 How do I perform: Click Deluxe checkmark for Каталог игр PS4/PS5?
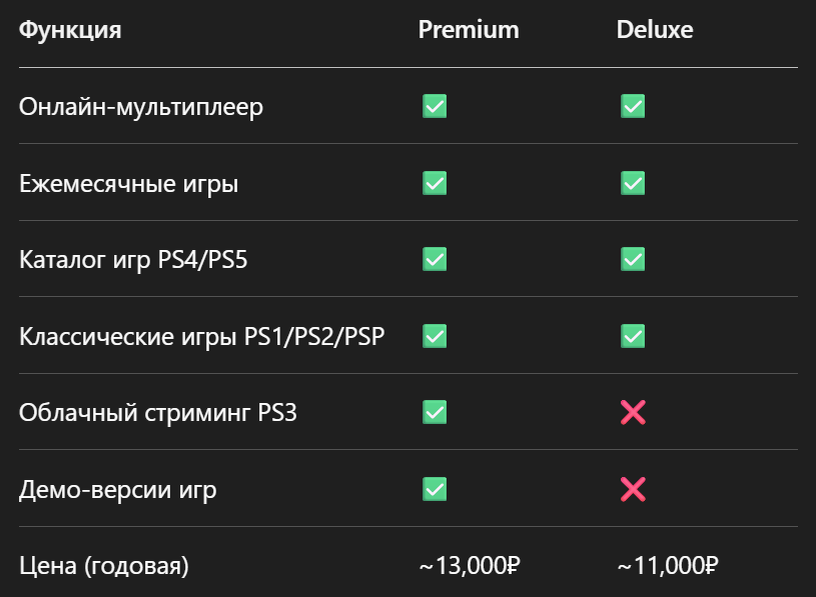(x=633, y=259)
